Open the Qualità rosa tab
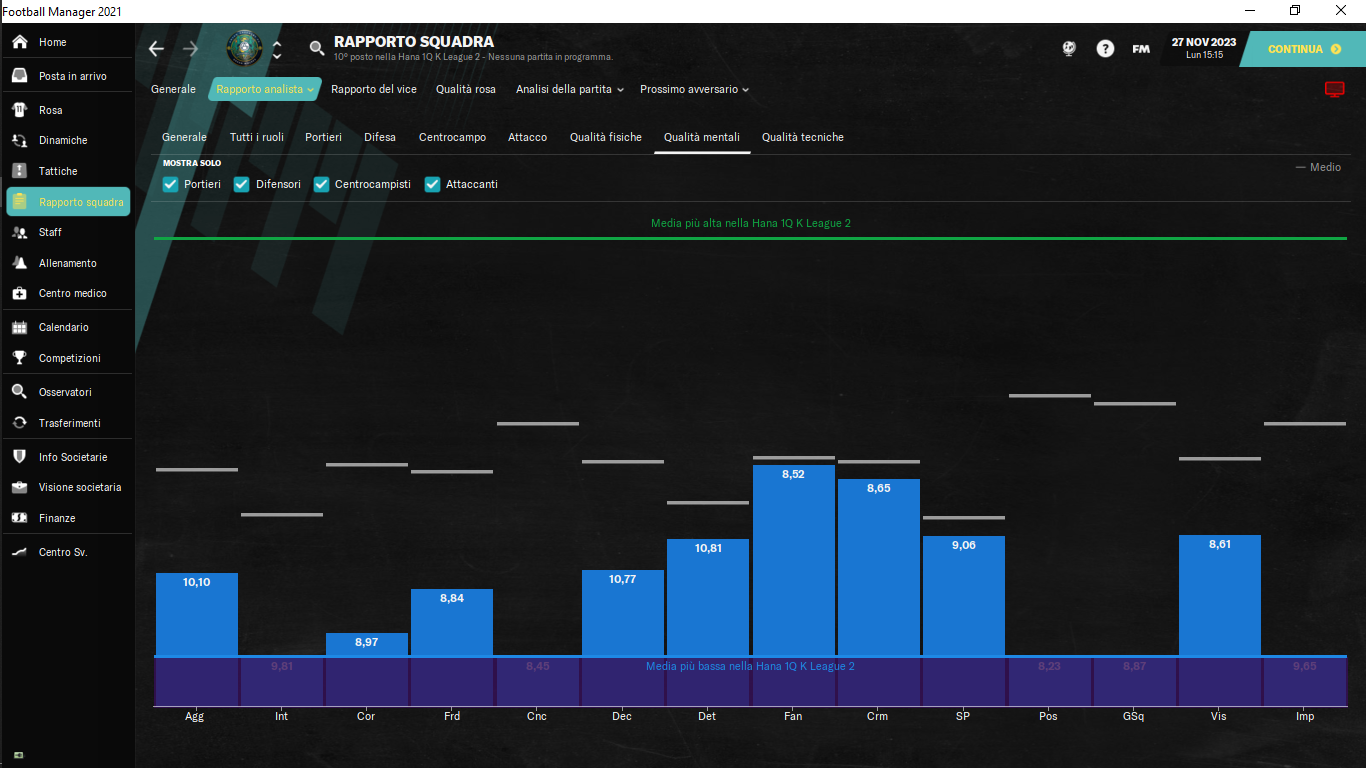The height and width of the screenshot is (768, 1366). pyautogui.click(x=466, y=89)
